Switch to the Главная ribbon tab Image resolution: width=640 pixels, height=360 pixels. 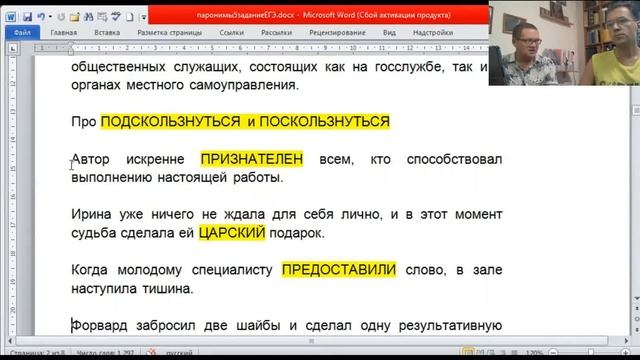(64, 33)
